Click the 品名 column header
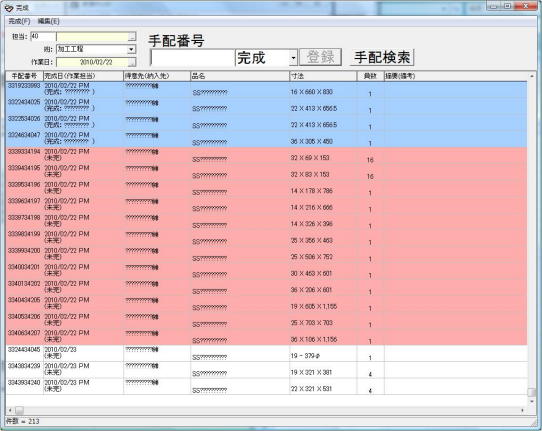The width and height of the screenshot is (542, 431). pyautogui.click(x=240, y=76)
